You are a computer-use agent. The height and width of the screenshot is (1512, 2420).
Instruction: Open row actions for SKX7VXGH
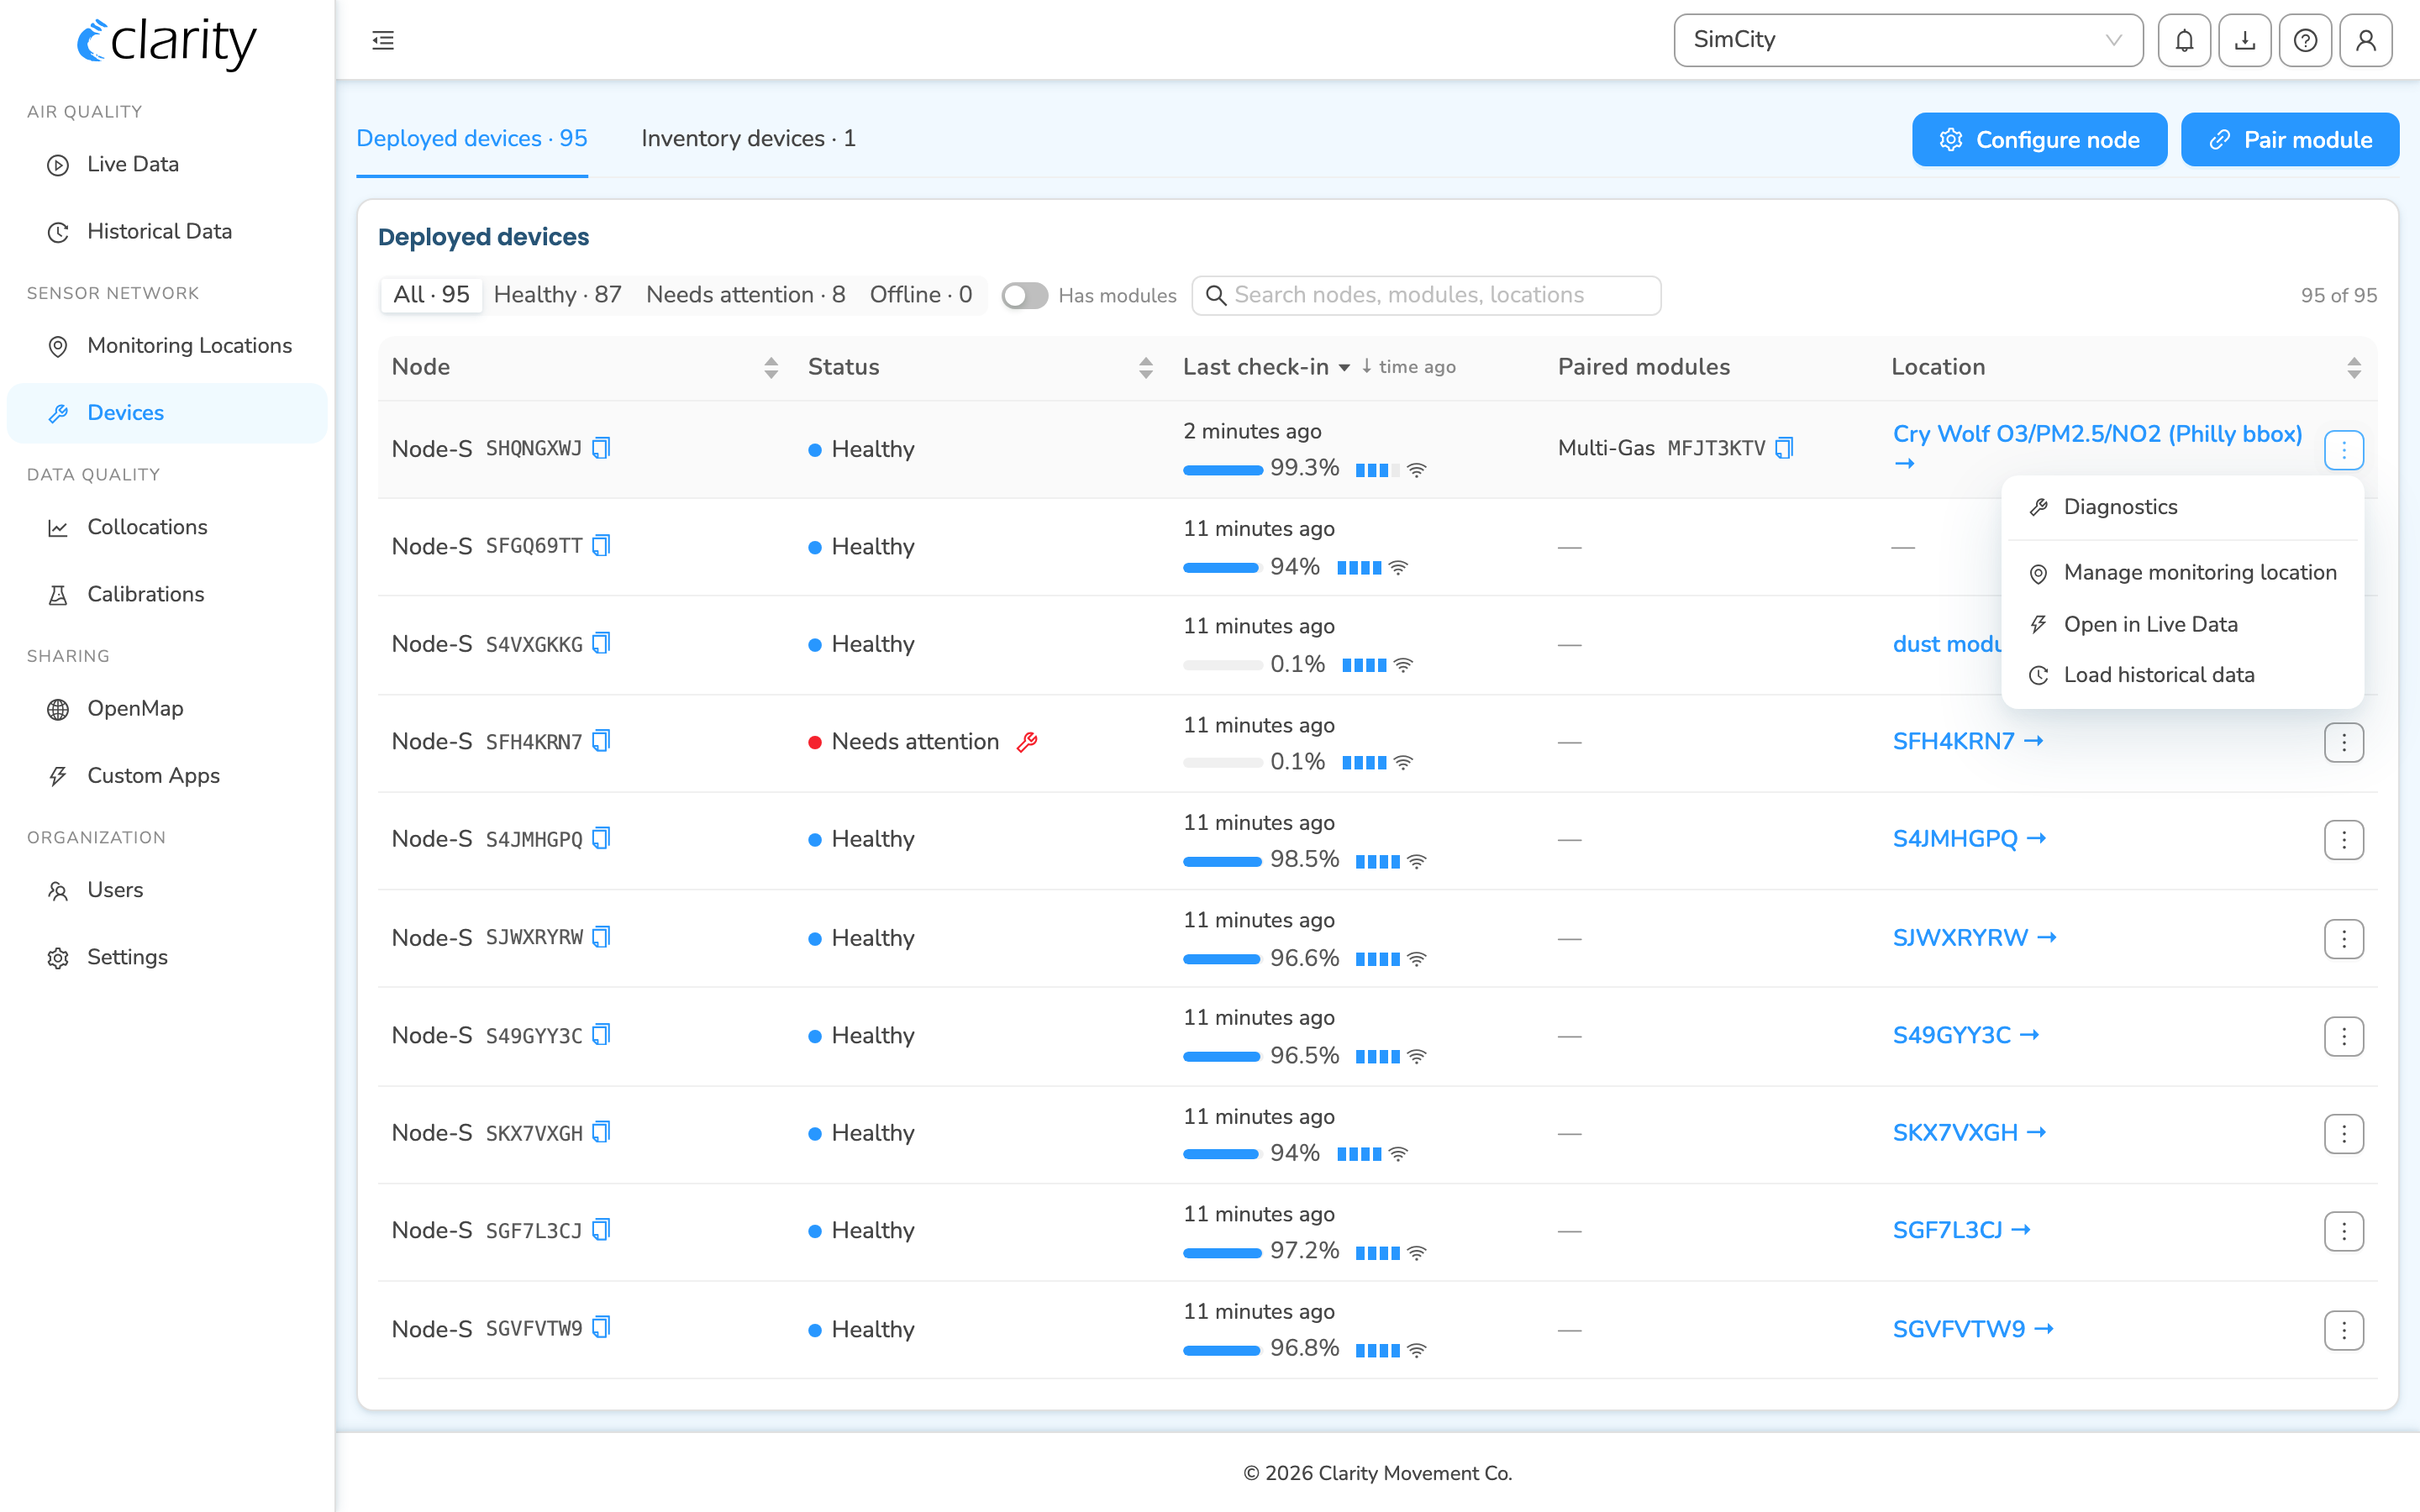[x=2344, y=1134]
